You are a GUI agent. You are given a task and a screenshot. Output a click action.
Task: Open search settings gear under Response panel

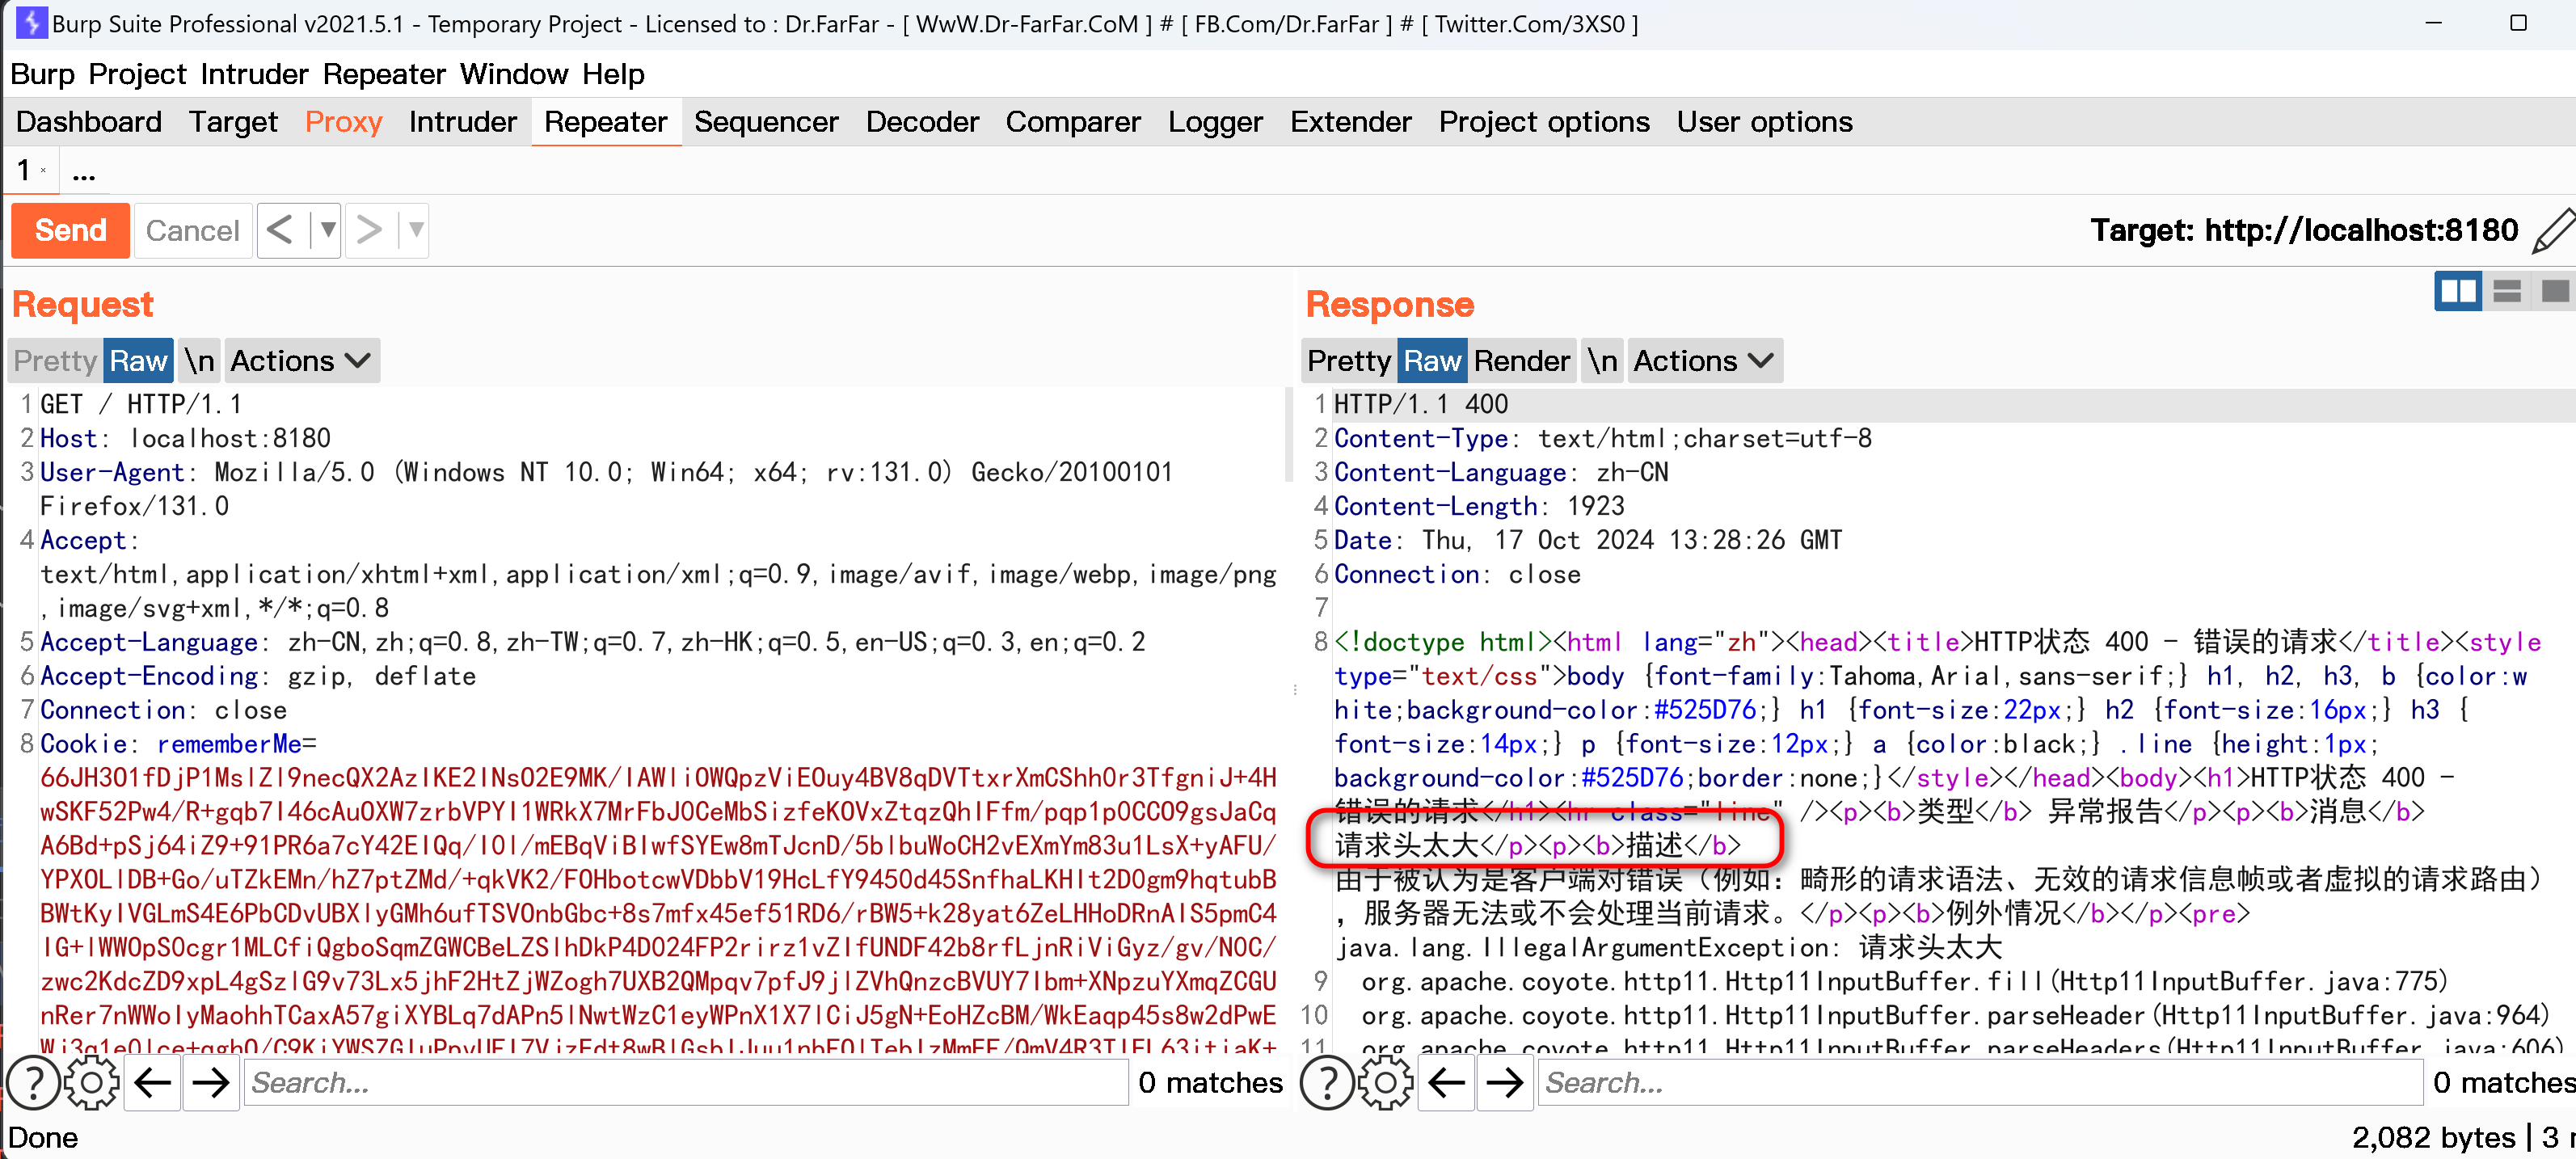[x=1386, y=1083]
